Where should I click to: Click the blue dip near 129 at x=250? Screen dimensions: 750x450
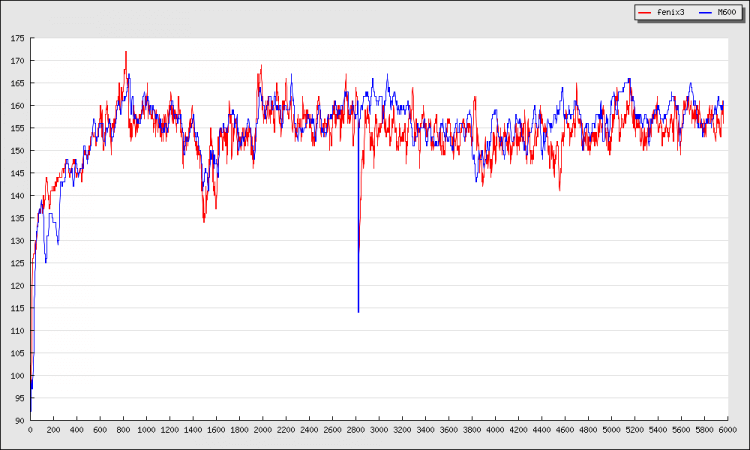(x=58, y=244)
